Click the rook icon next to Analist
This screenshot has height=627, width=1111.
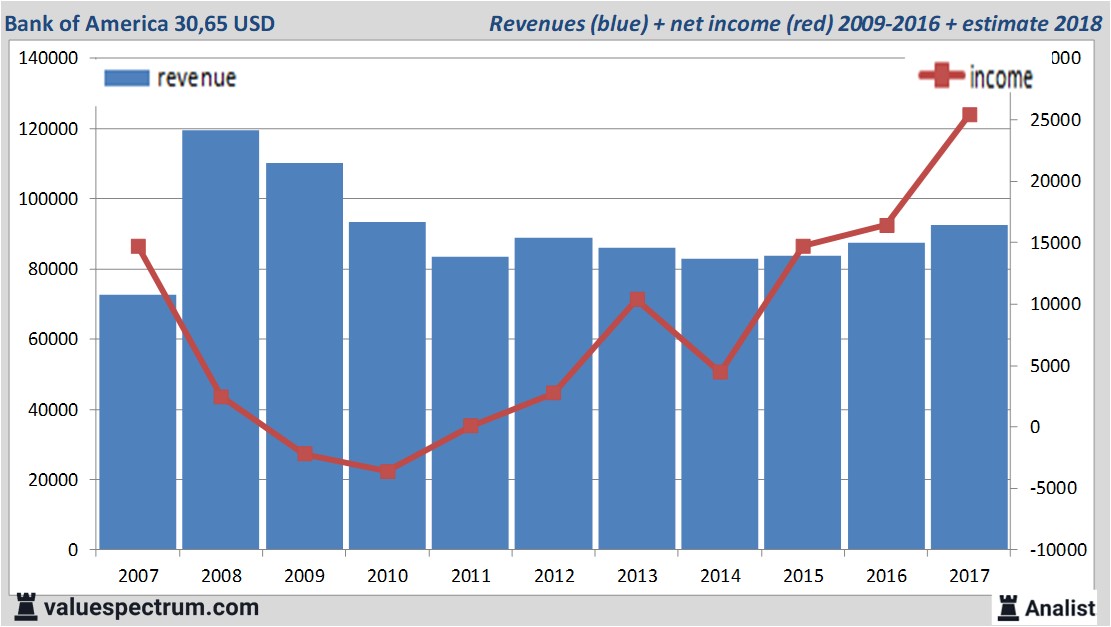point(1007,607)
